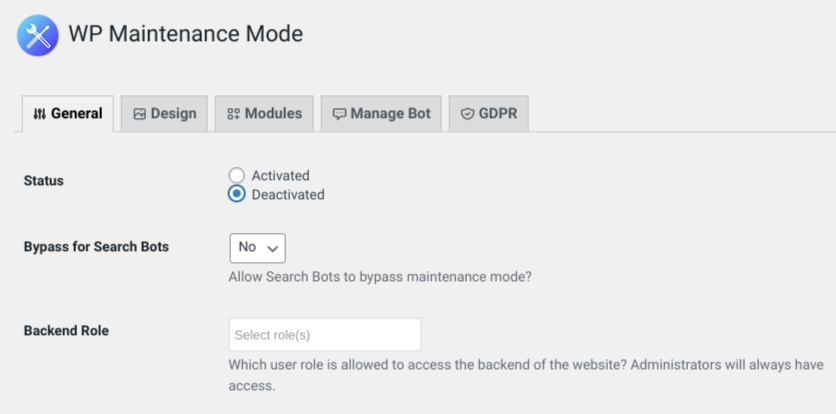Screen dimensions: 836x414
Task: Click the Backend Role label
Action: tap(66, 331)
